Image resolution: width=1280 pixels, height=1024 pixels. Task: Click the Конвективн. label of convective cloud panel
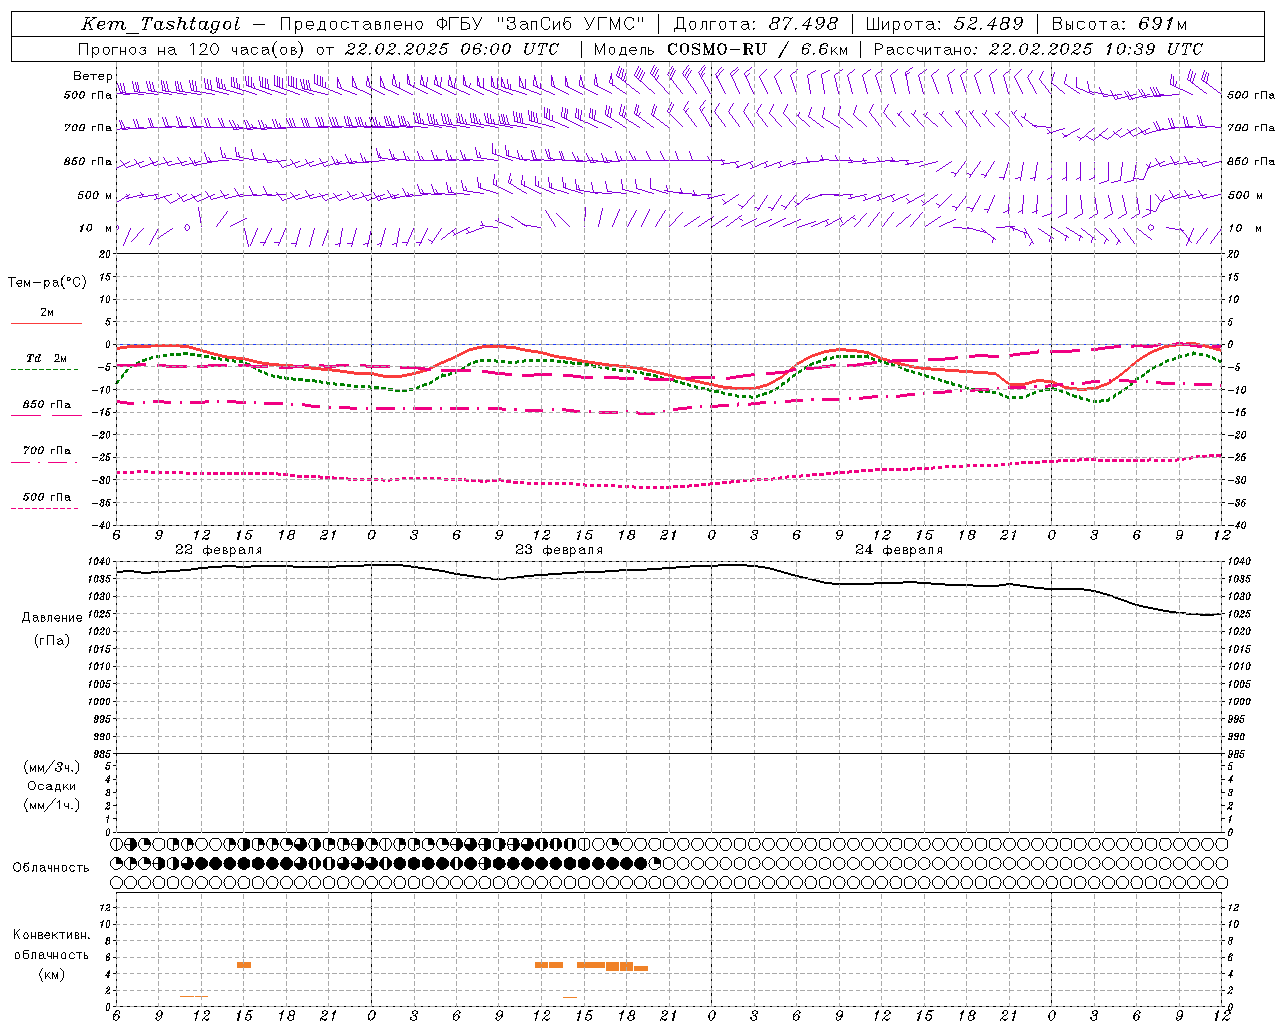click(x=52, y=935)
